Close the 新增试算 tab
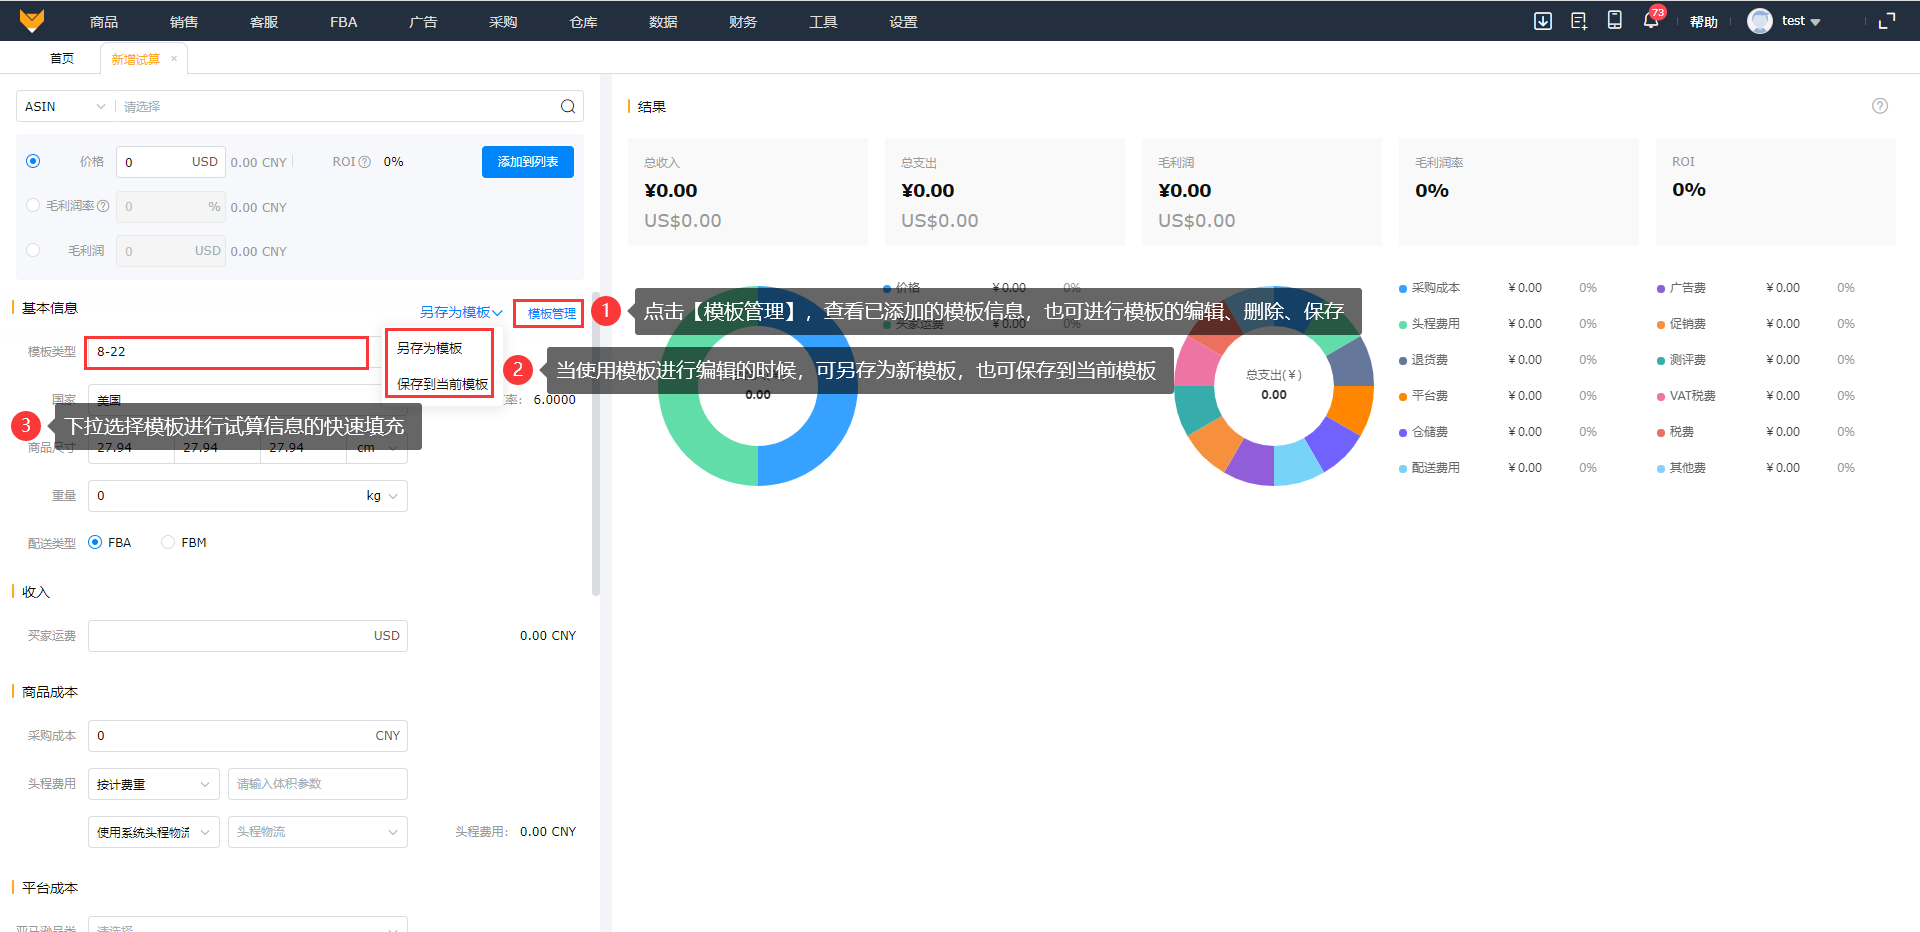 click(174, 59)
